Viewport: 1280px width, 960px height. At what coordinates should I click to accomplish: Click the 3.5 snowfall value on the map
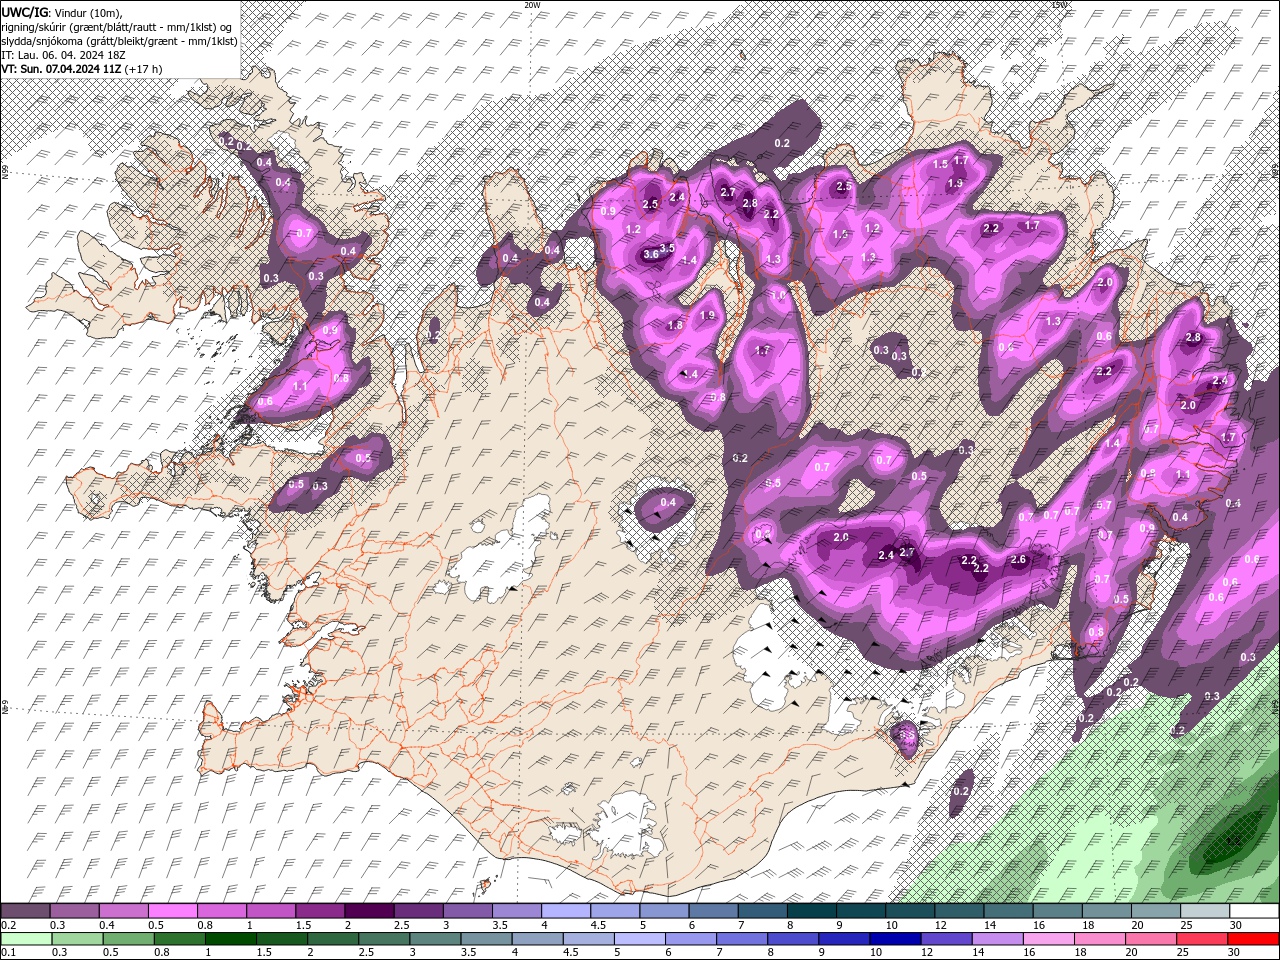(x=668, y=247)
